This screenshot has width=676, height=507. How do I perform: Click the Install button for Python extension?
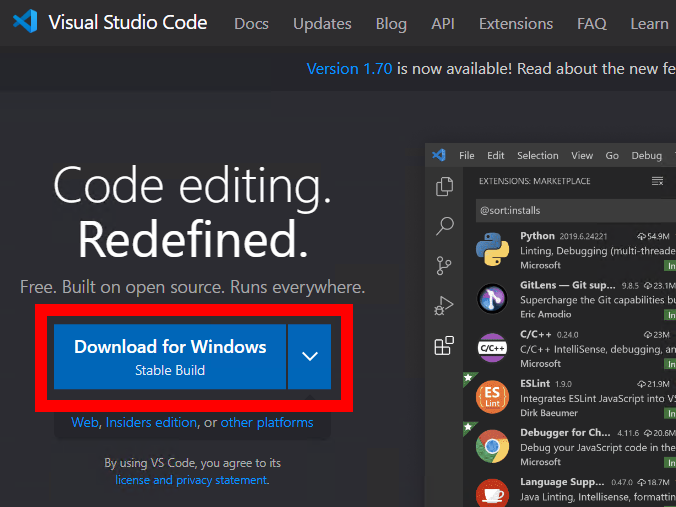coord(670,266)
